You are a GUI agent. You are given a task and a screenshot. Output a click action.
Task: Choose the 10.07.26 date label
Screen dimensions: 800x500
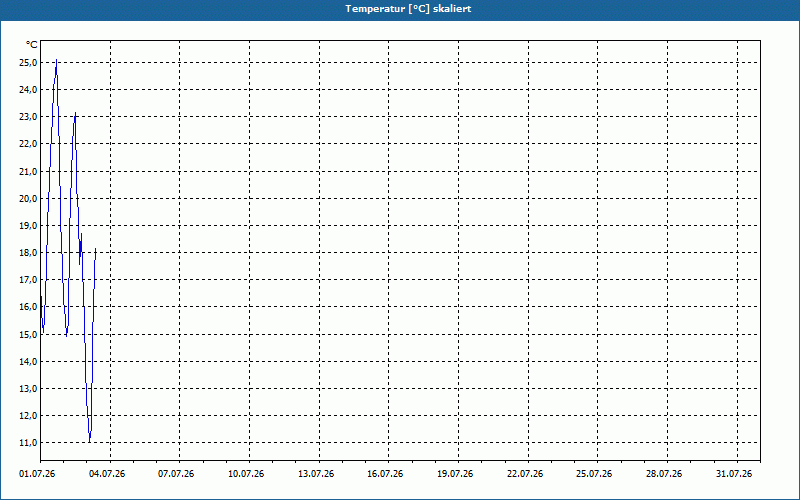coord(246,474)
